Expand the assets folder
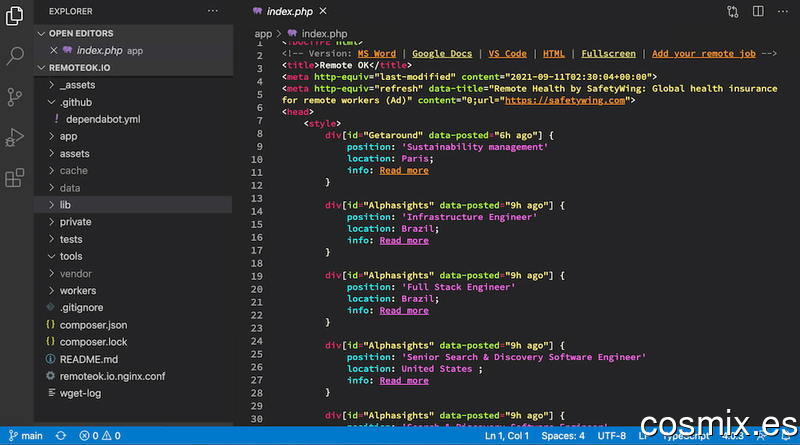The image size is (800, 445). 69,154
